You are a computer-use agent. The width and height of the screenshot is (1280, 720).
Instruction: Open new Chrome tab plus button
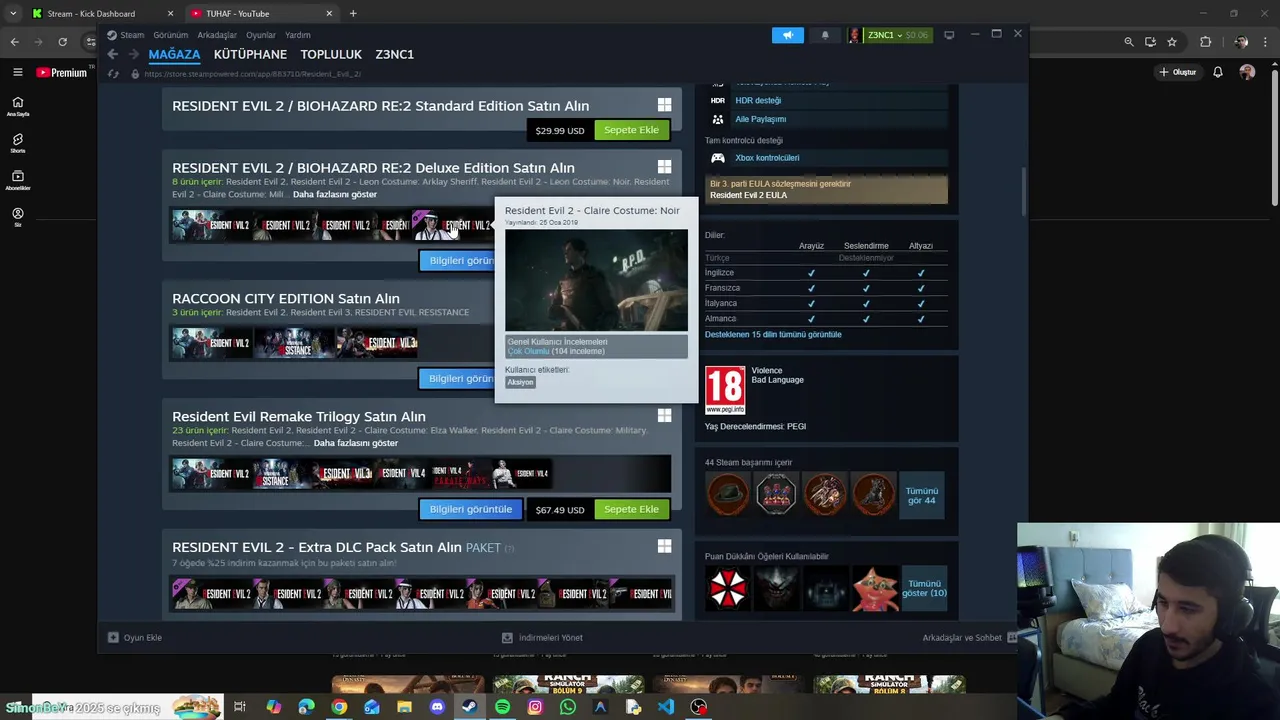pyautogui.click(x=352, y=13)
